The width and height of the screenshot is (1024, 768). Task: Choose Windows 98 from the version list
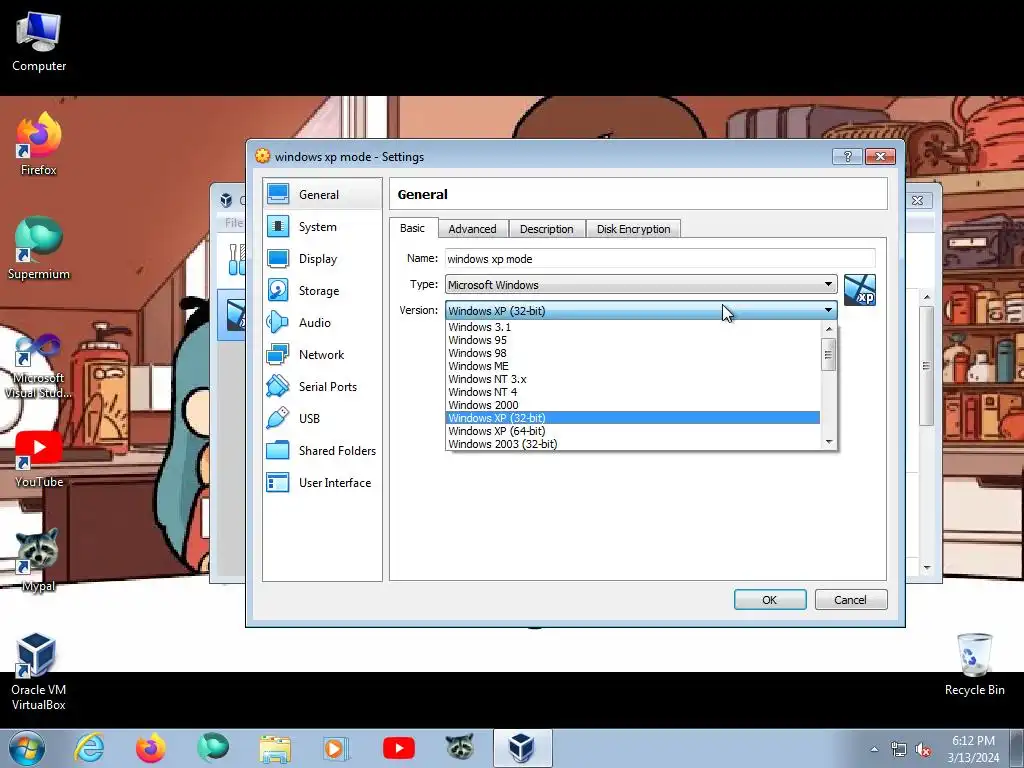tap(632, 353)
